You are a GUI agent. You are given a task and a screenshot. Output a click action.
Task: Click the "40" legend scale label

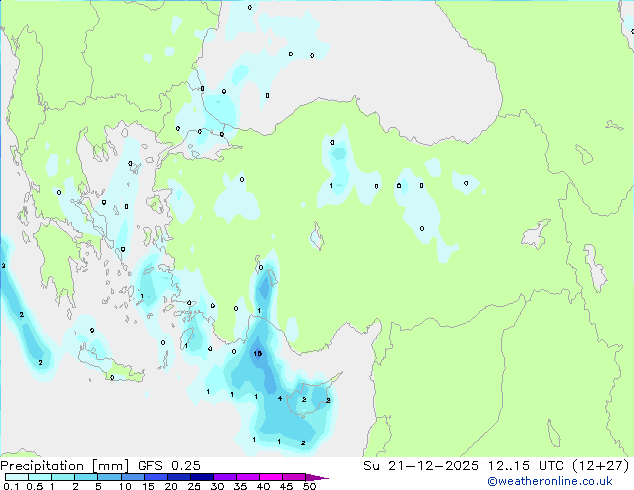pyautogui.click(x=264, y=486)
